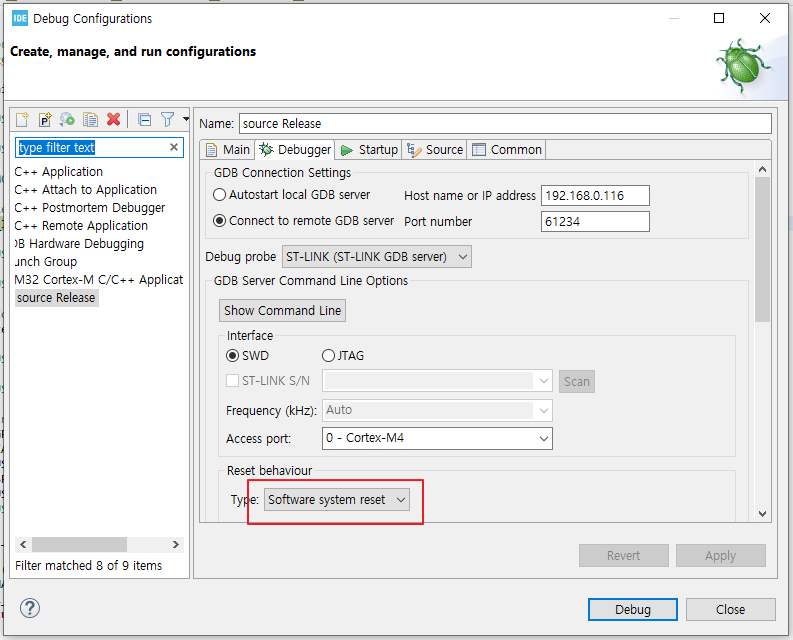The width and height of the screenshot is (793, 640).
Task: Click the Duplicate configuration icon
Action: click(90, 120)
